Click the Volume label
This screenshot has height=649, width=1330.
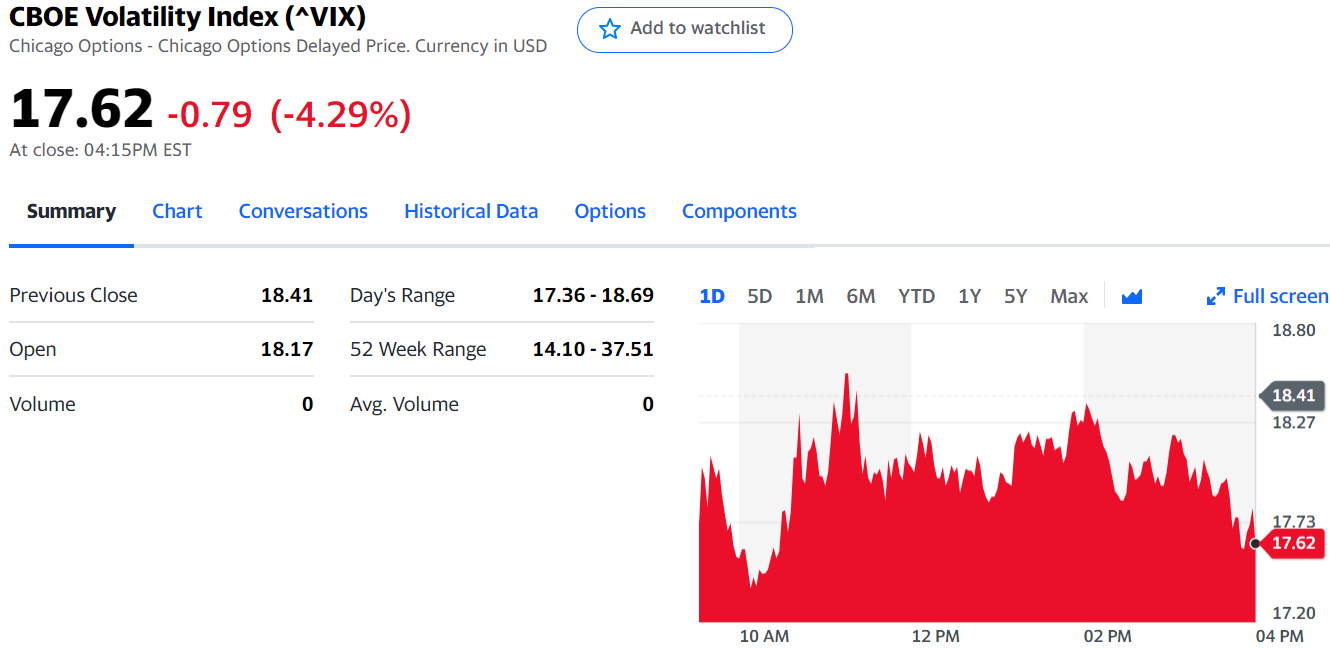42,404
